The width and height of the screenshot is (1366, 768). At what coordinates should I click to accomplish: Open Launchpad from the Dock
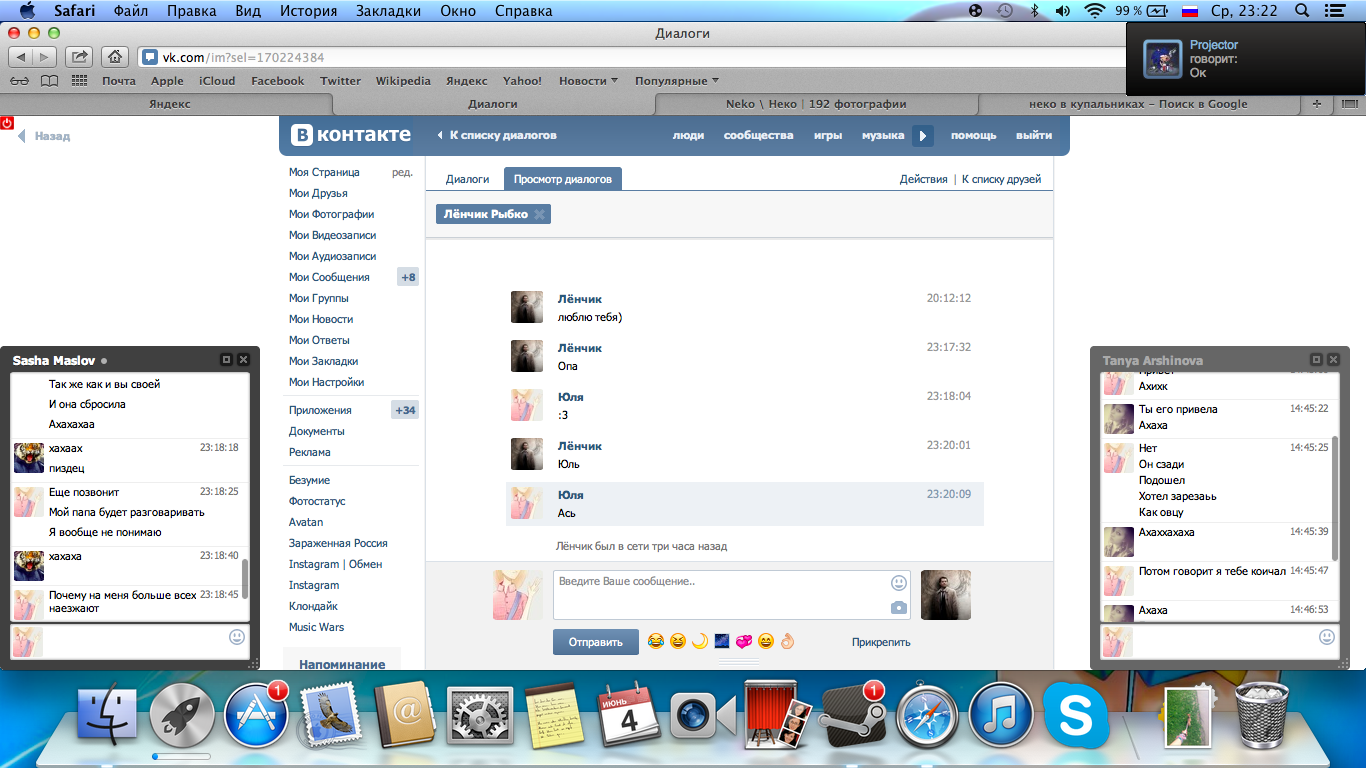tap(182, 716)
